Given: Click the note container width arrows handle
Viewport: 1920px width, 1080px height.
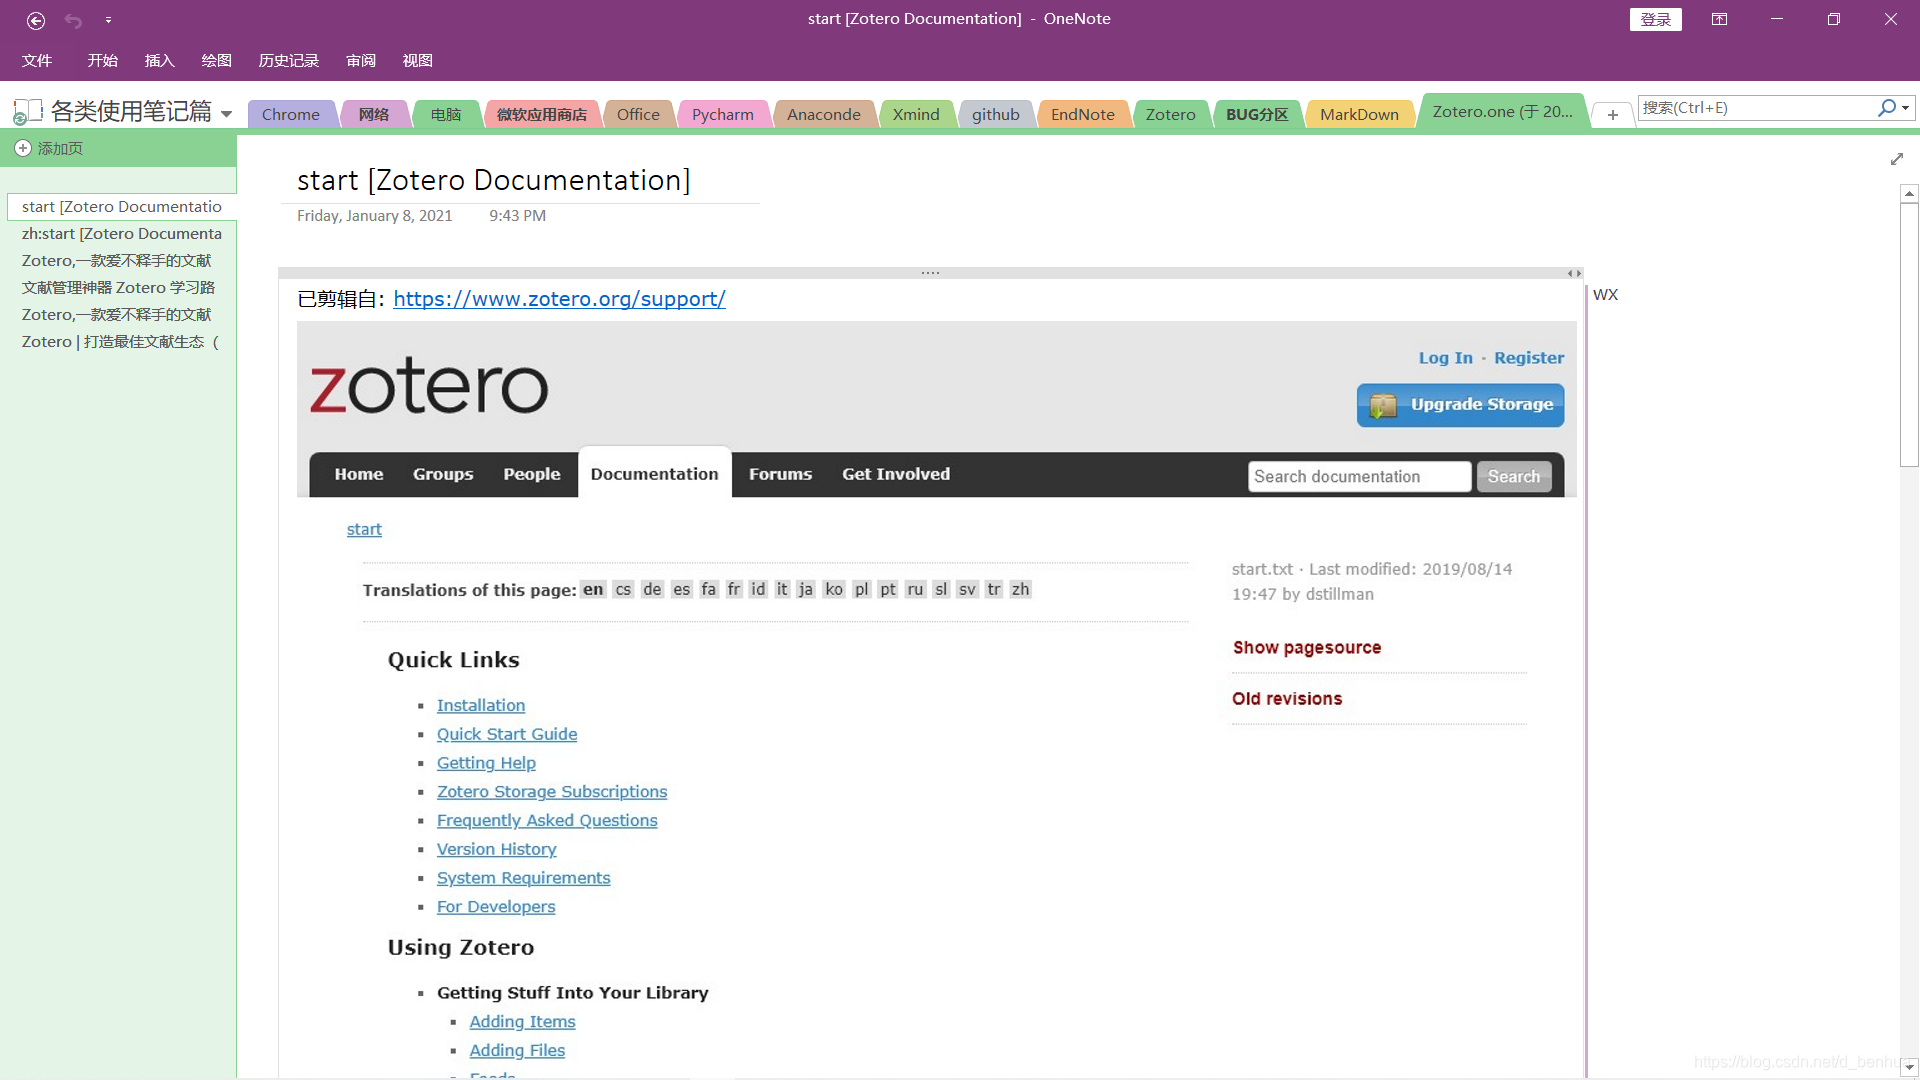Looking at the screenshot, I should pyautogui.click(x=1573, y=273).
